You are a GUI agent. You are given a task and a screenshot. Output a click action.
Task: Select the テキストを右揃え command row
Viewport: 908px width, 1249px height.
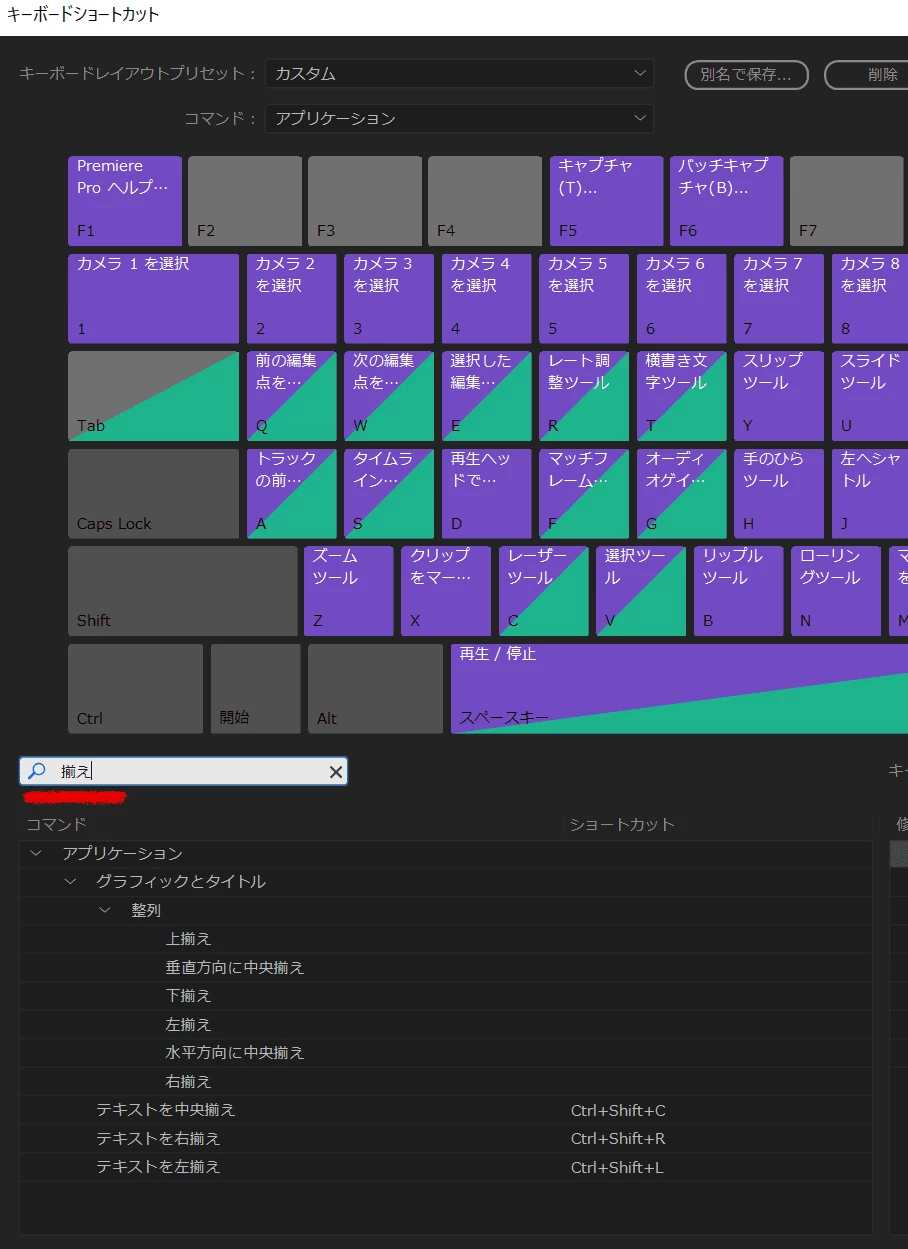(x=446, y=1138)
